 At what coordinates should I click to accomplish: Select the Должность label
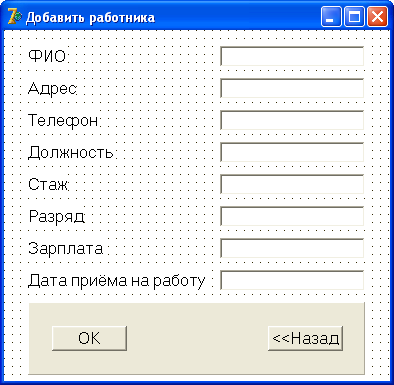pyautogui.click(x=71, y=152)
